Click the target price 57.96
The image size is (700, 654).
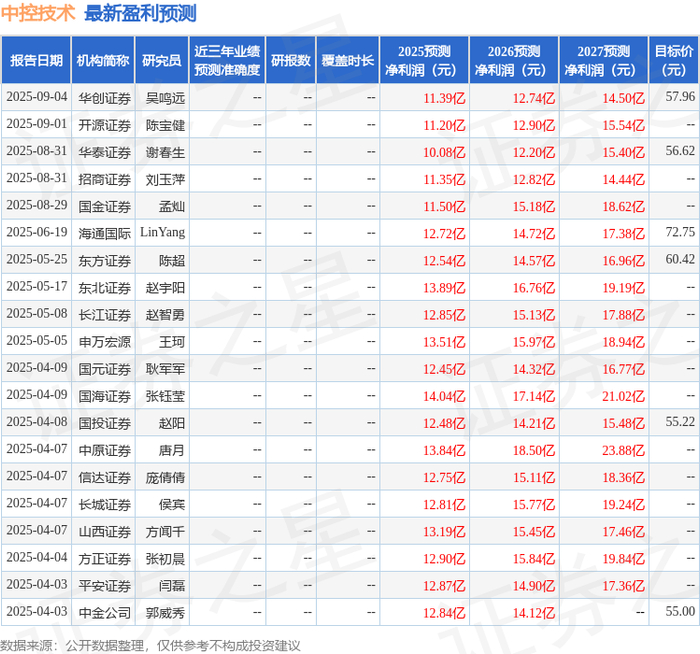680,96
